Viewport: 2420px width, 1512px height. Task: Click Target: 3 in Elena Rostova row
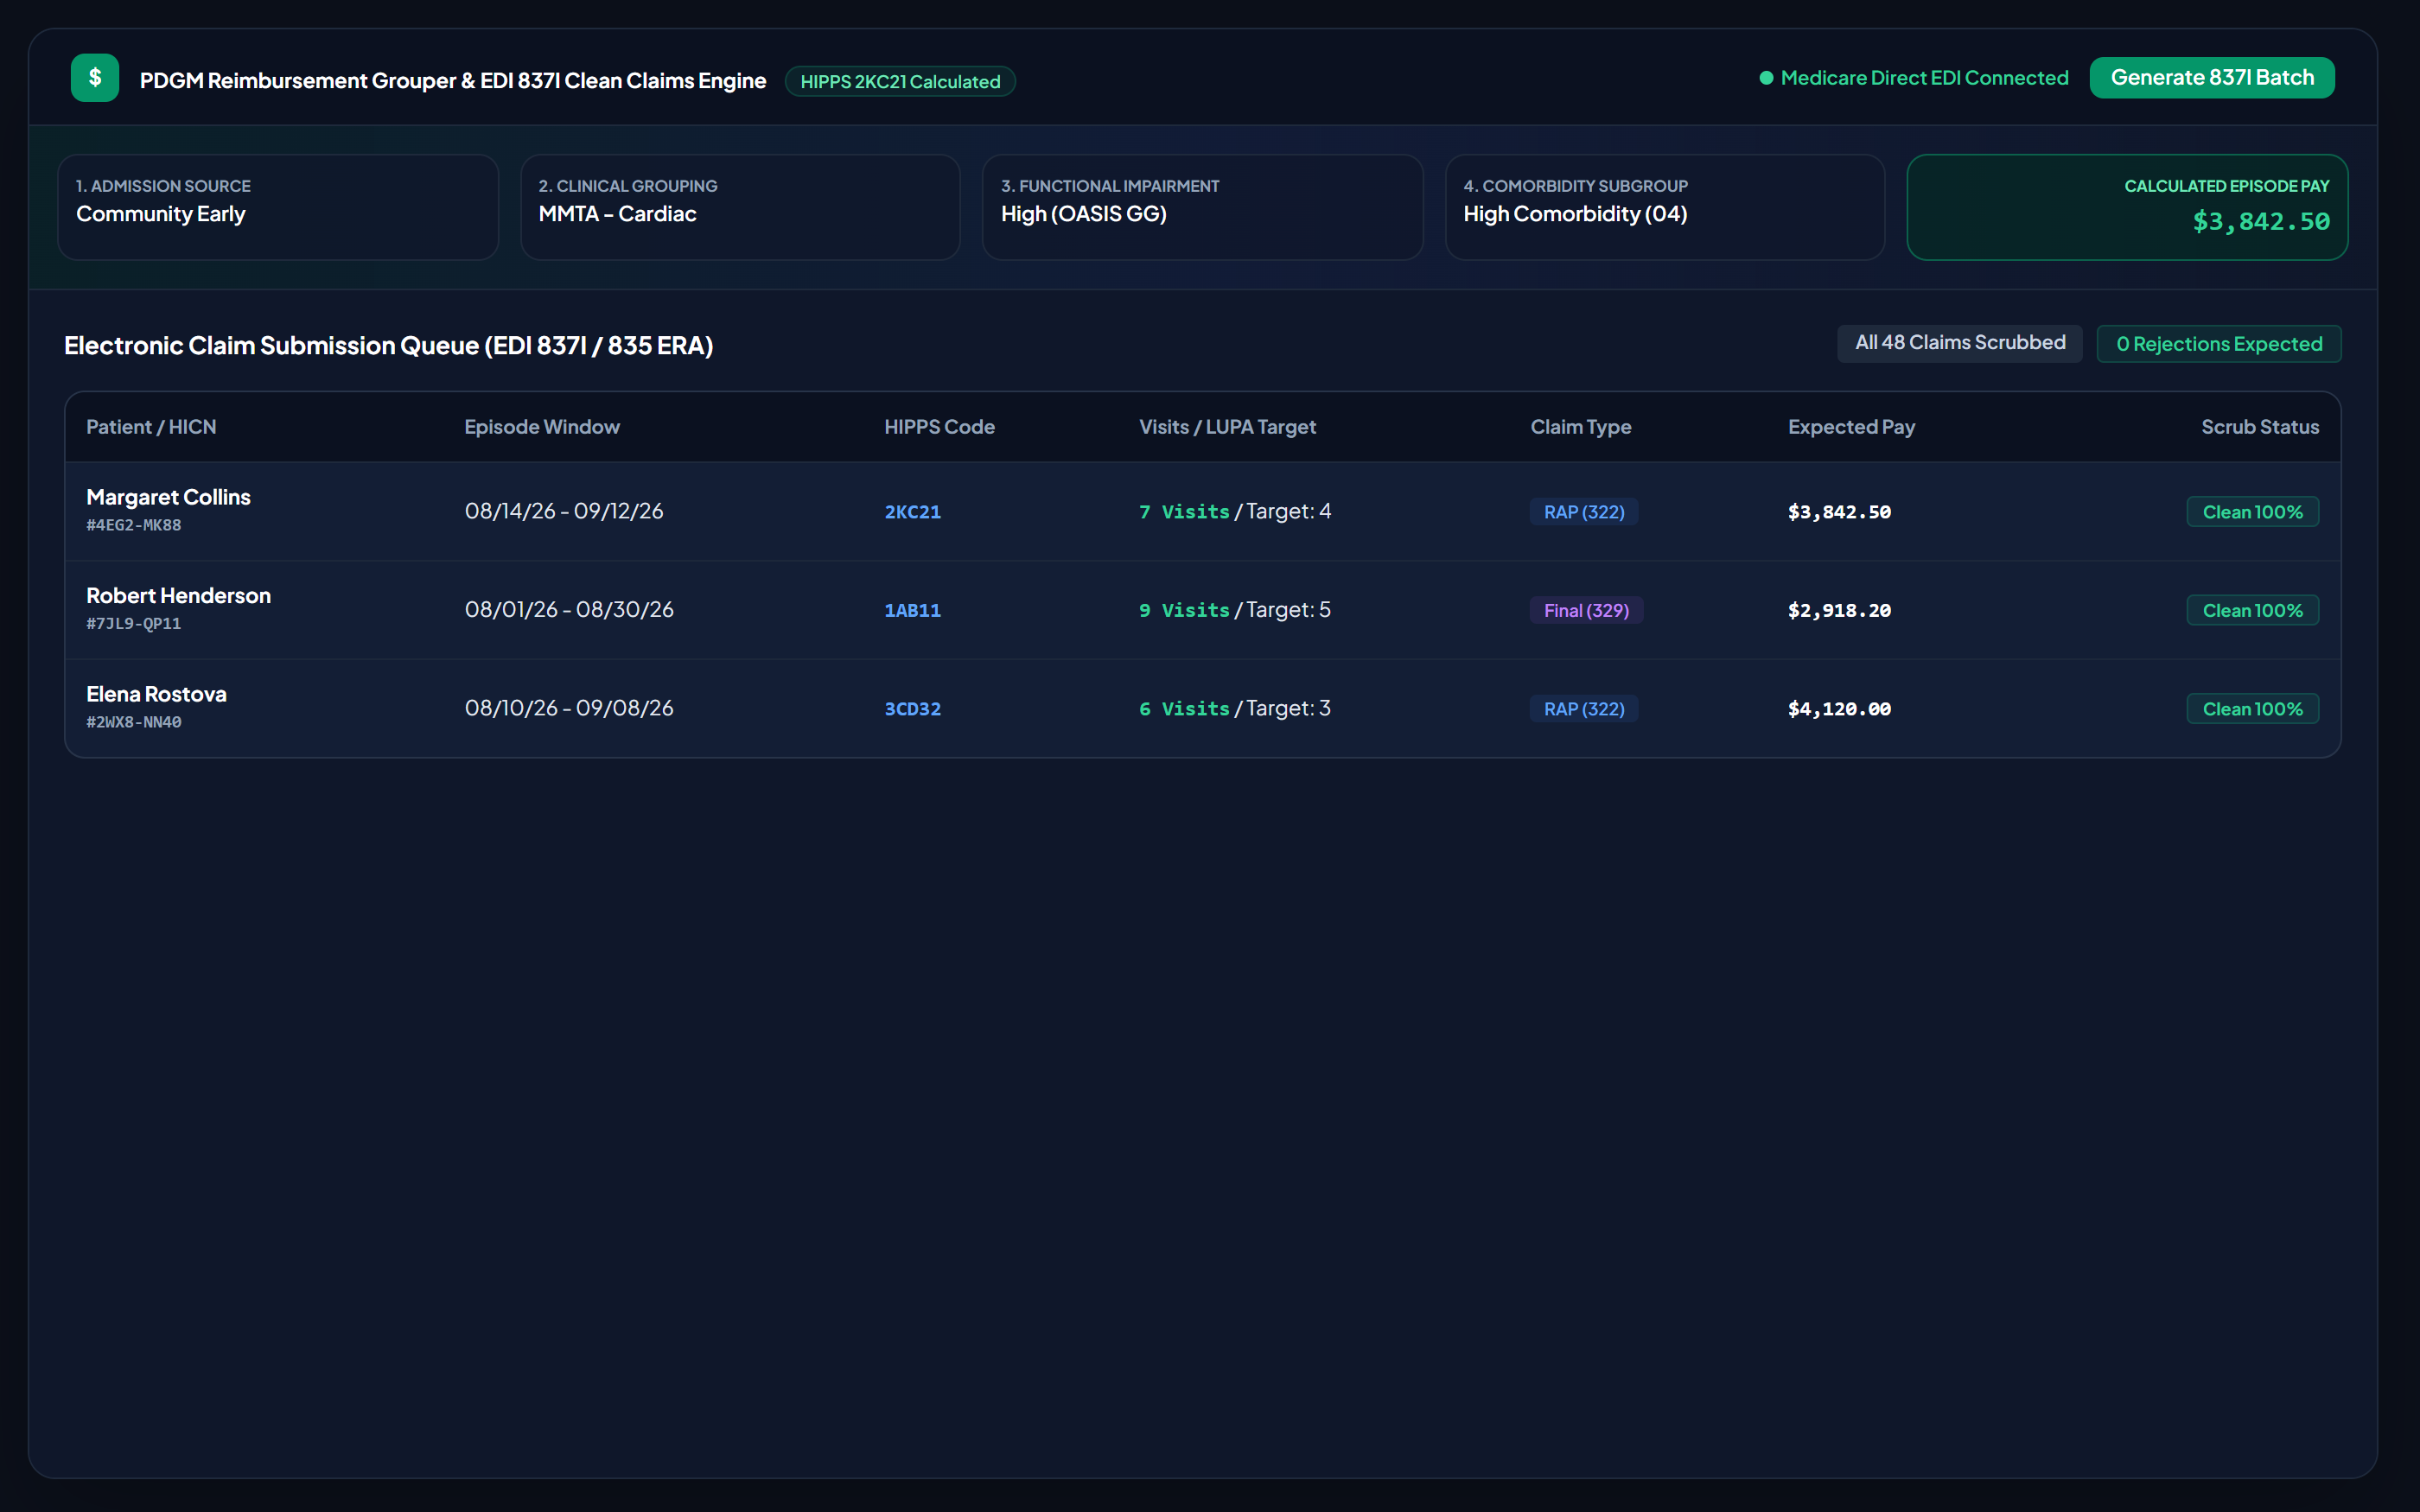click(x=1288, y=708)
